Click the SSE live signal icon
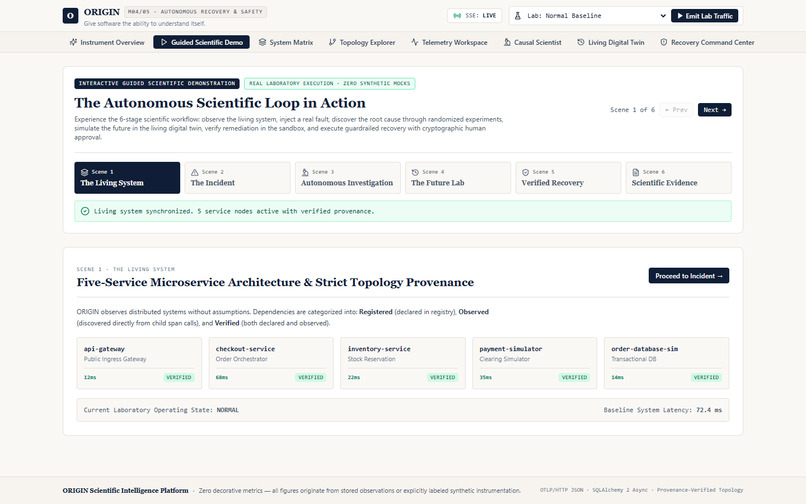 pos(457,15)
